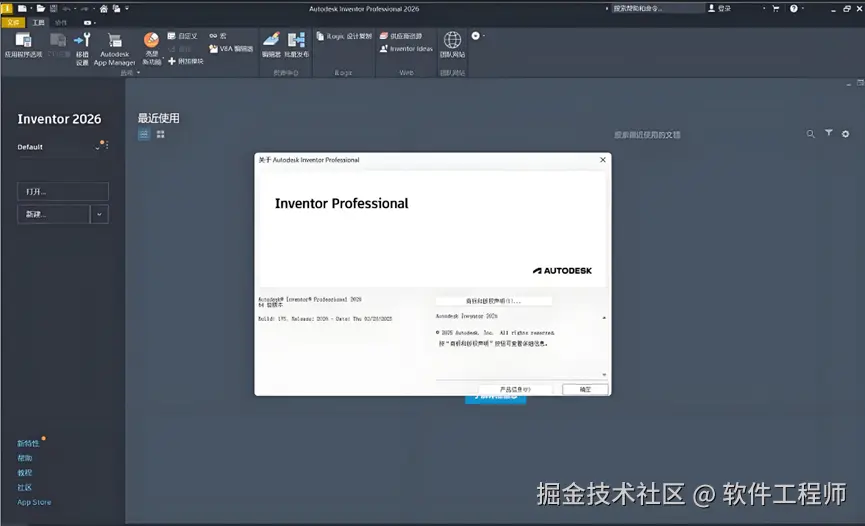Screen dimensions: 865x526
Task: Click the Projects icon next to the Home icon
Action: click(116, 8)
